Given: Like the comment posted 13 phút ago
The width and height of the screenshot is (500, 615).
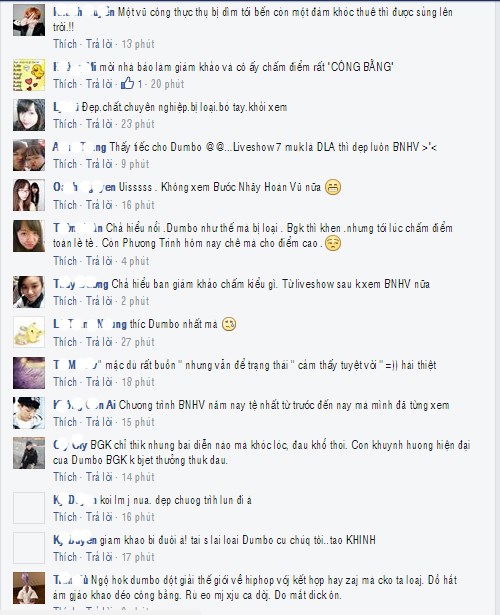Looking at the screenshot, I should tap(65, 44).
